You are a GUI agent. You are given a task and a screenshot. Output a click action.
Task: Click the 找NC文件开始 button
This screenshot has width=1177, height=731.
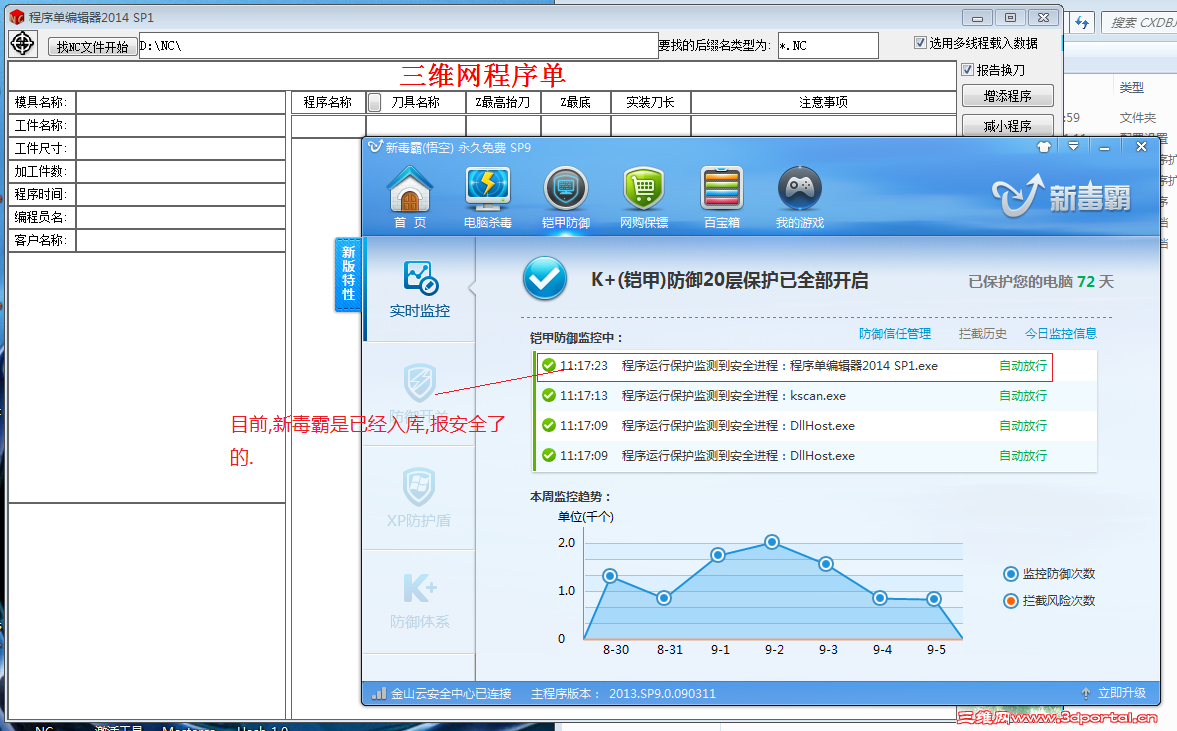coord(92,47)
